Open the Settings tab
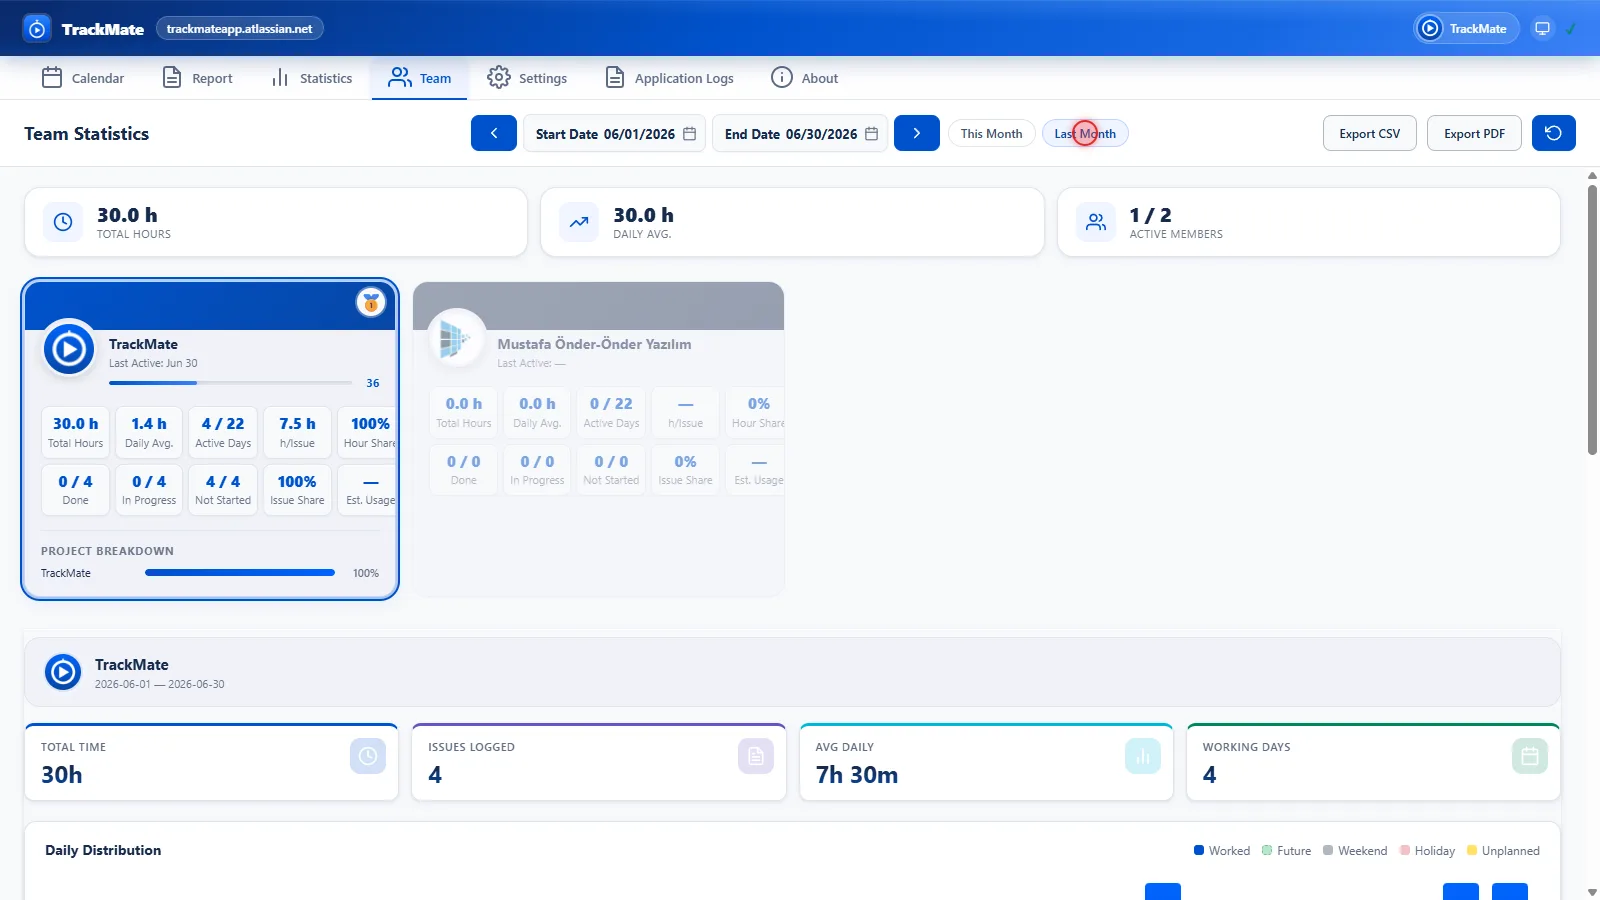This screenshot has width=1600, height=900. 527,78
